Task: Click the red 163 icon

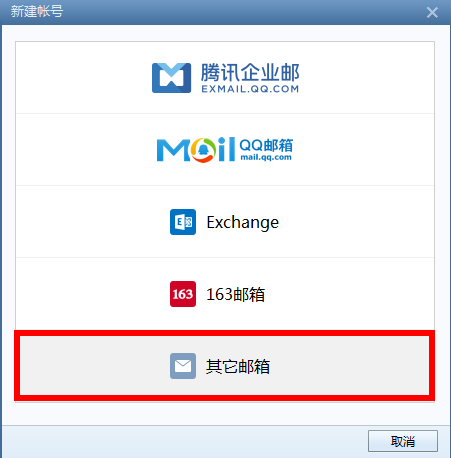Action: click(183, 294)
